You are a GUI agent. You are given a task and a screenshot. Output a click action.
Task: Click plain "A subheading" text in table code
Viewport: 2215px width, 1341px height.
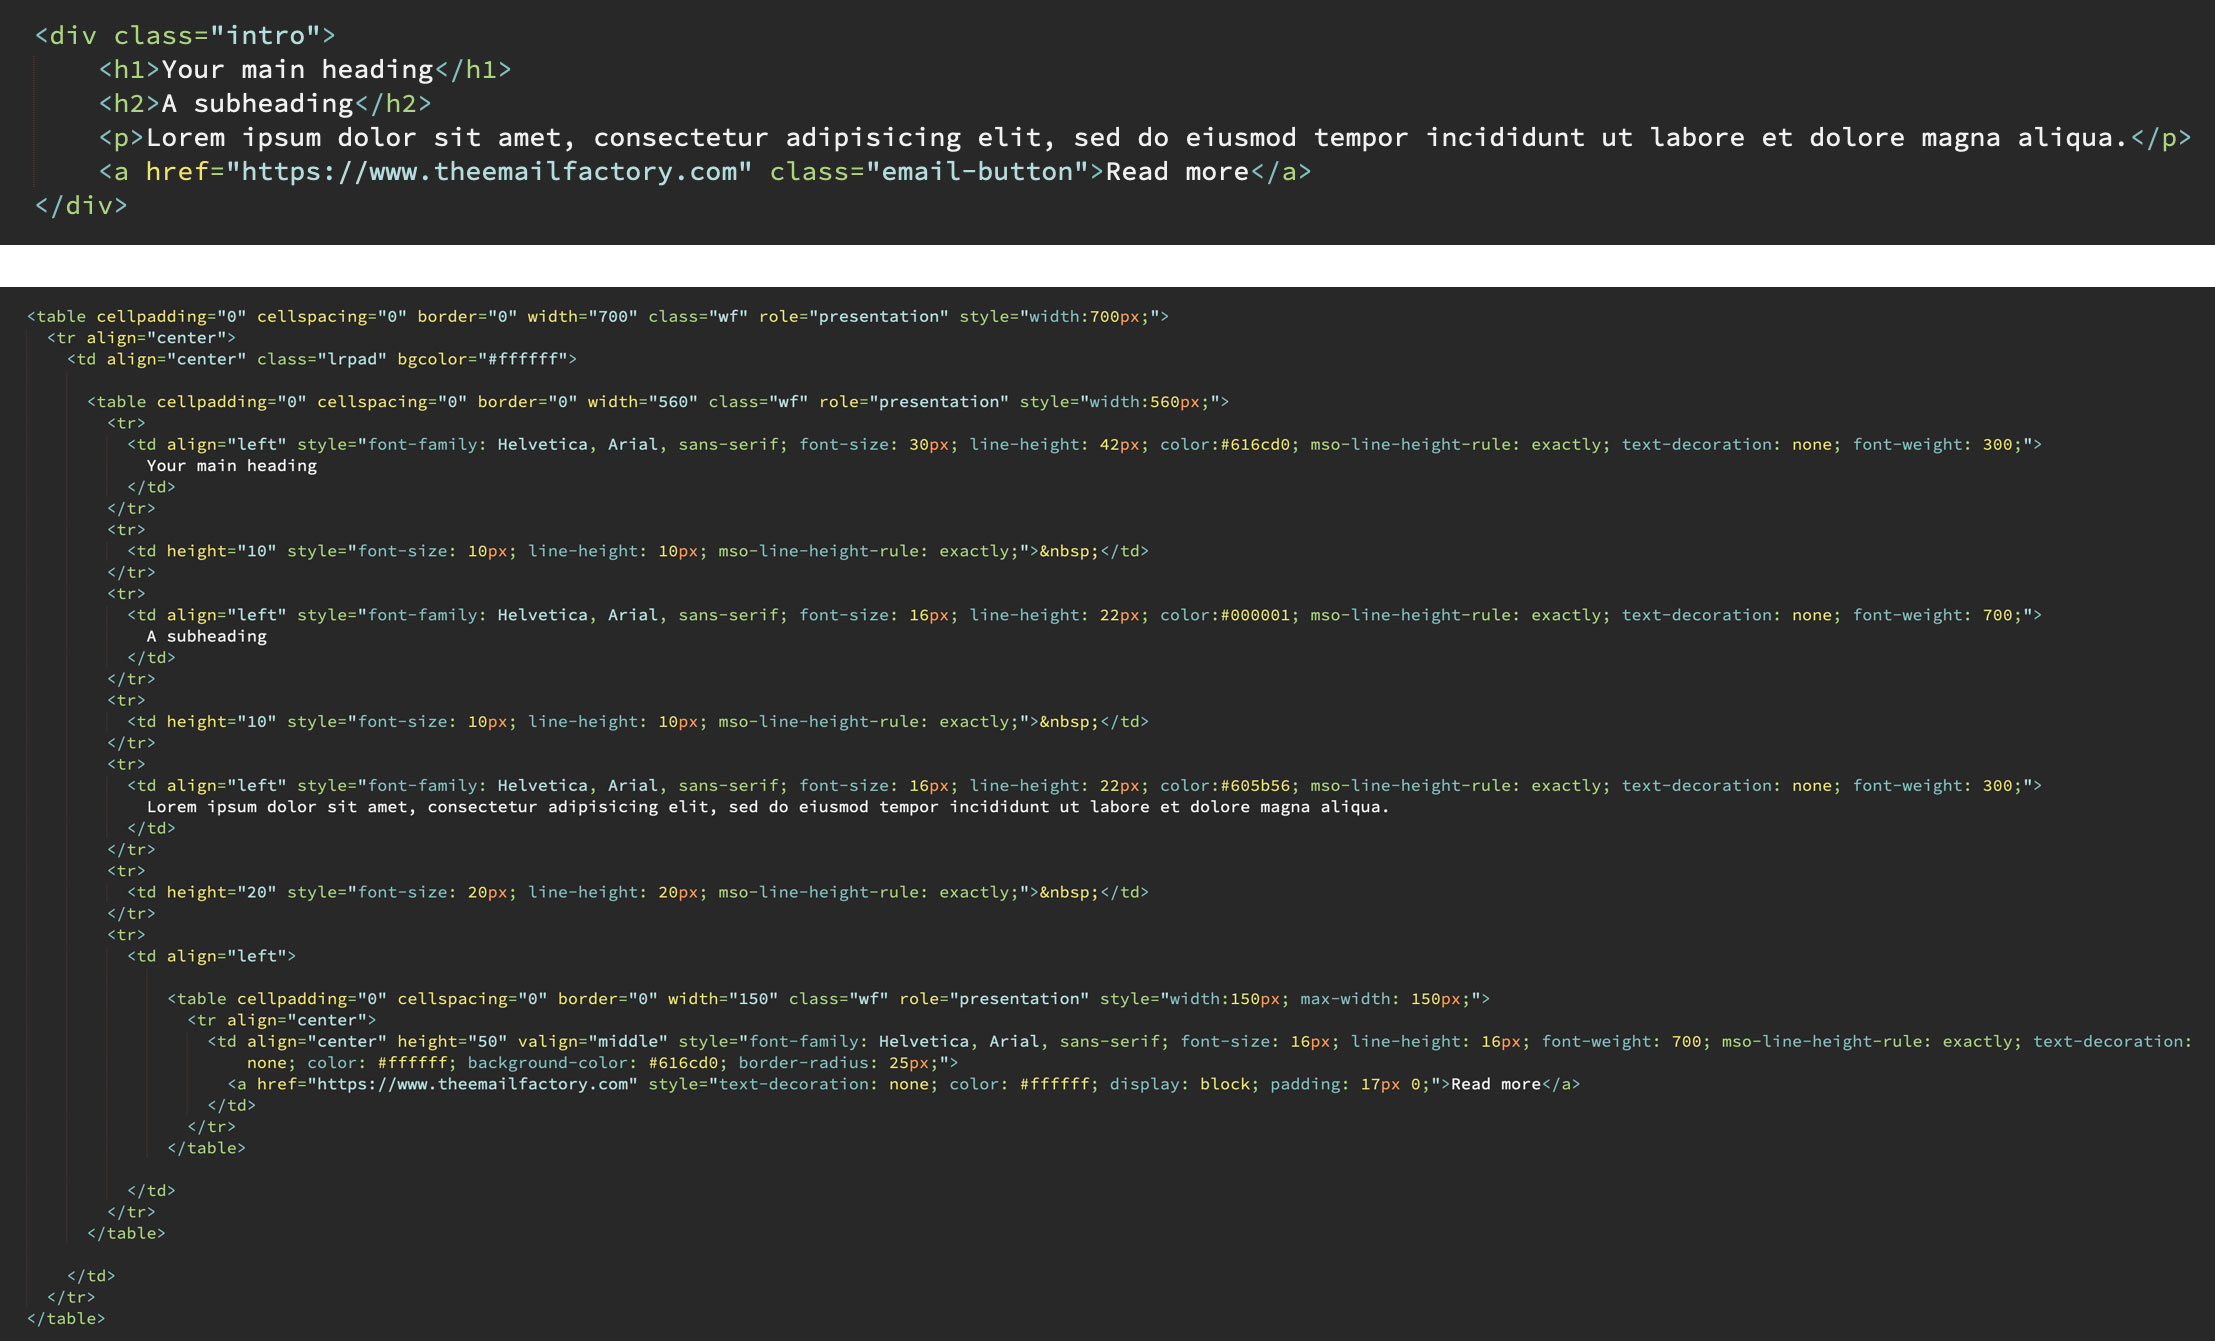[x=207, y=636]
